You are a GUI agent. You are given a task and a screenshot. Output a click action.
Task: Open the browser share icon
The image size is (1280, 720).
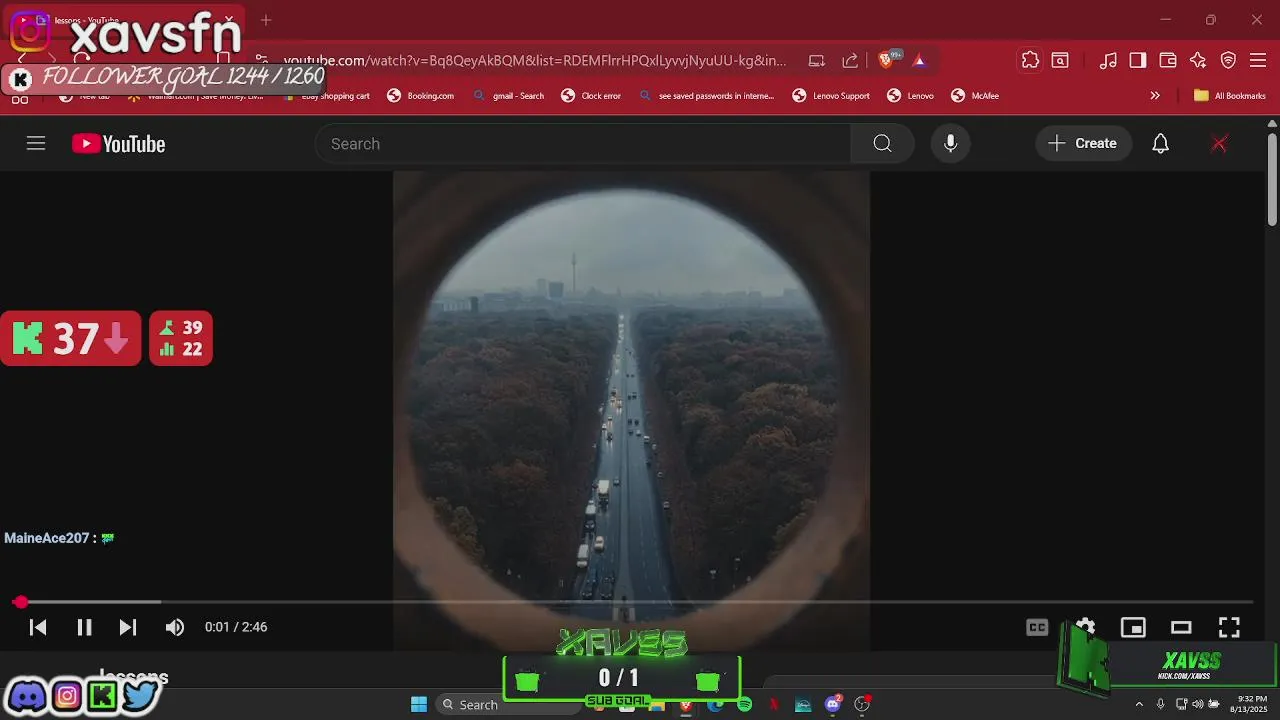(850, 60)
